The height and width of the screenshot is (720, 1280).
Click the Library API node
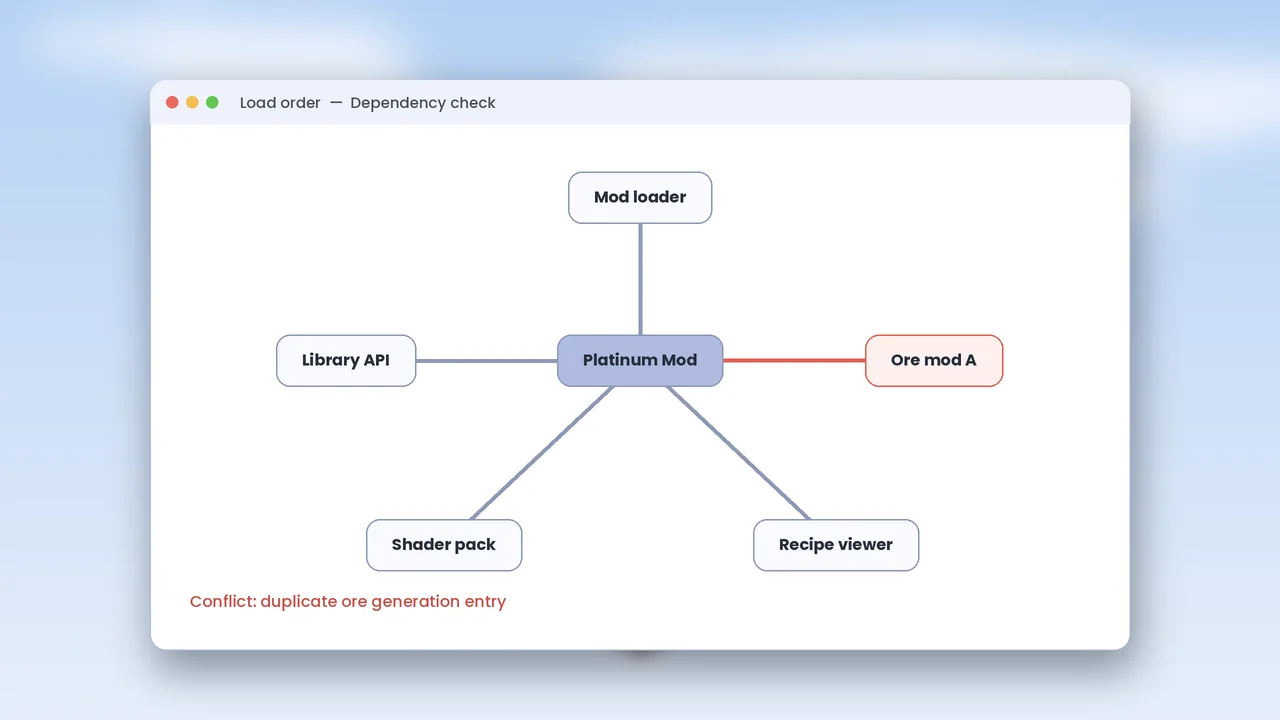[346, 360]
